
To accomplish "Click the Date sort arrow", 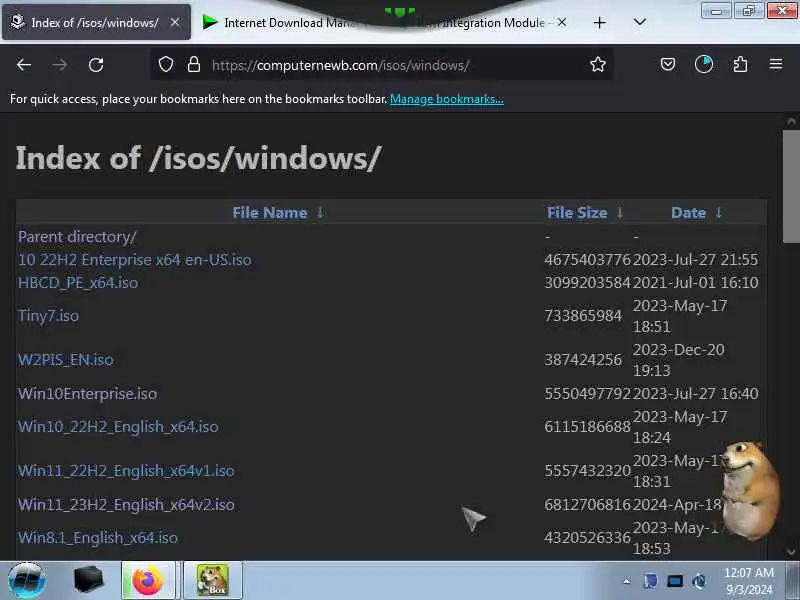I will [x=718, y=212].
